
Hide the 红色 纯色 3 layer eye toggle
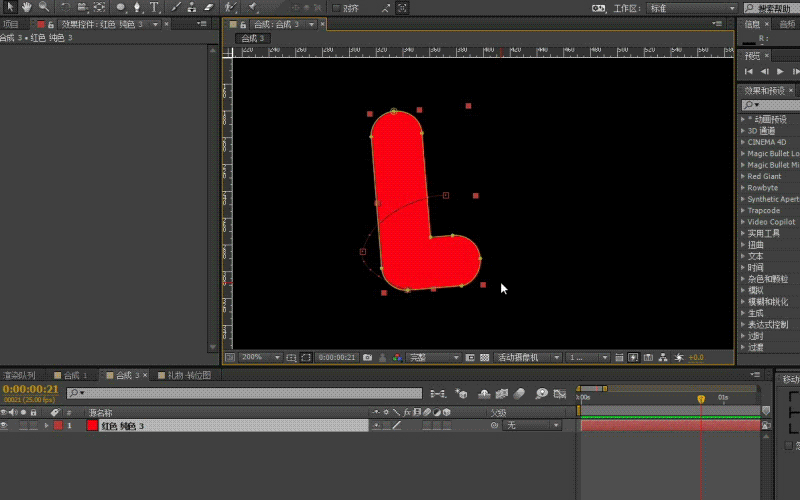[x=5, y=426]
